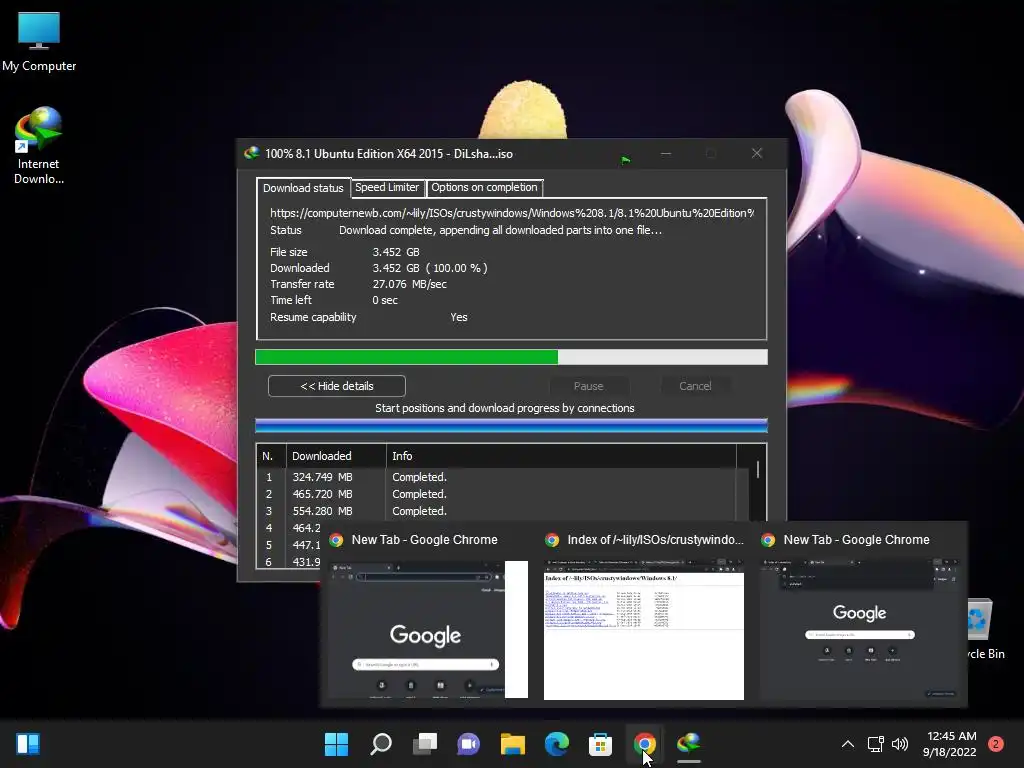Click the Cancel download button
This screenshot has width=1024, height=768.
coord(695,386)
